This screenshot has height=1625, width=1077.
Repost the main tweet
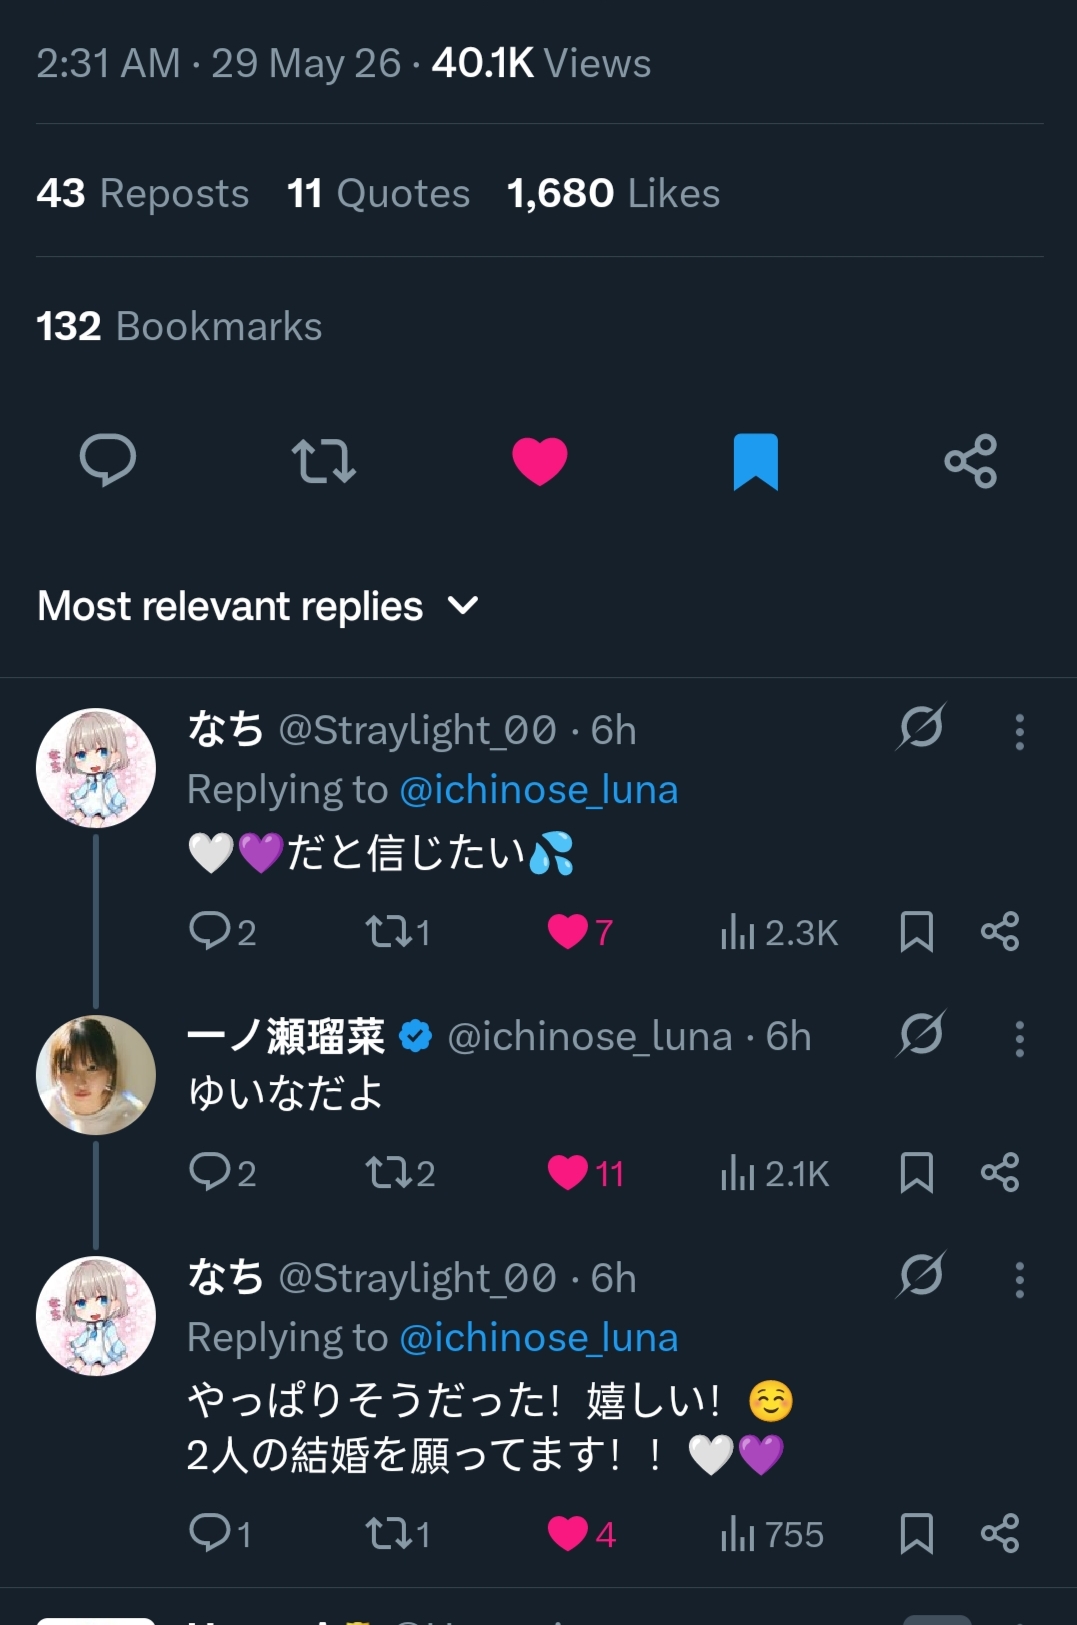[x=323, y=460]
